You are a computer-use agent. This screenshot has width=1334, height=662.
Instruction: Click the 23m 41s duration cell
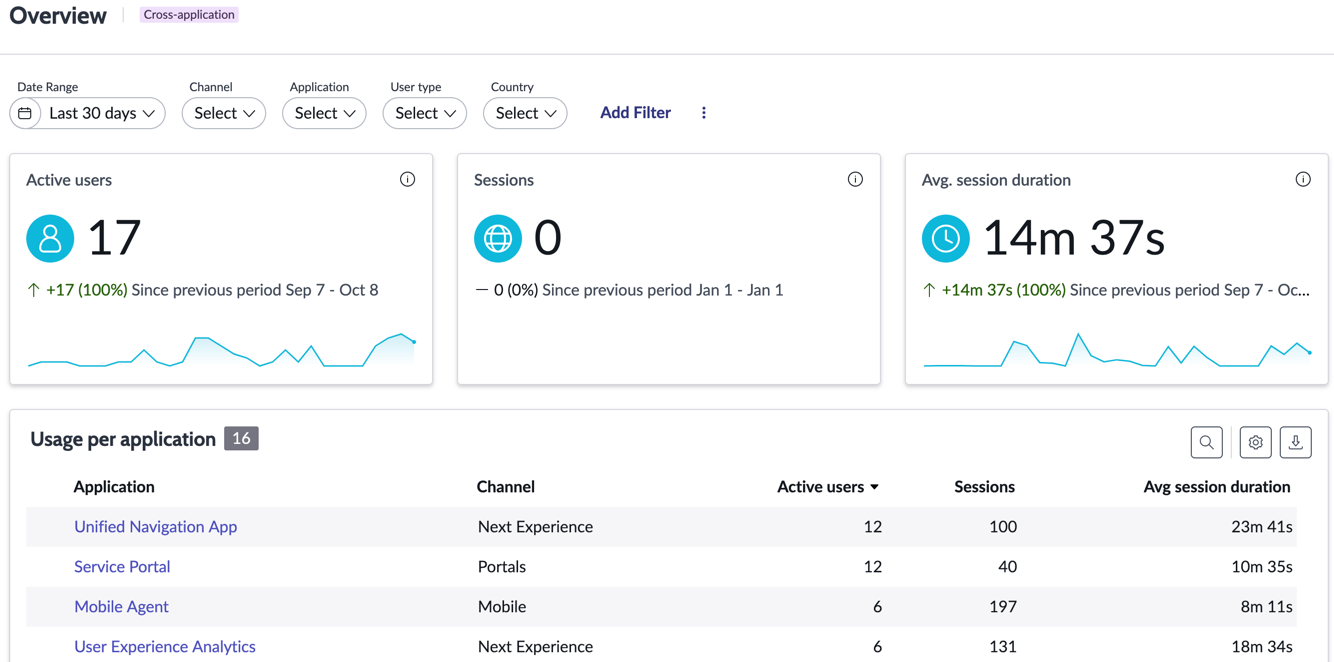click(x=1262, y=526)
